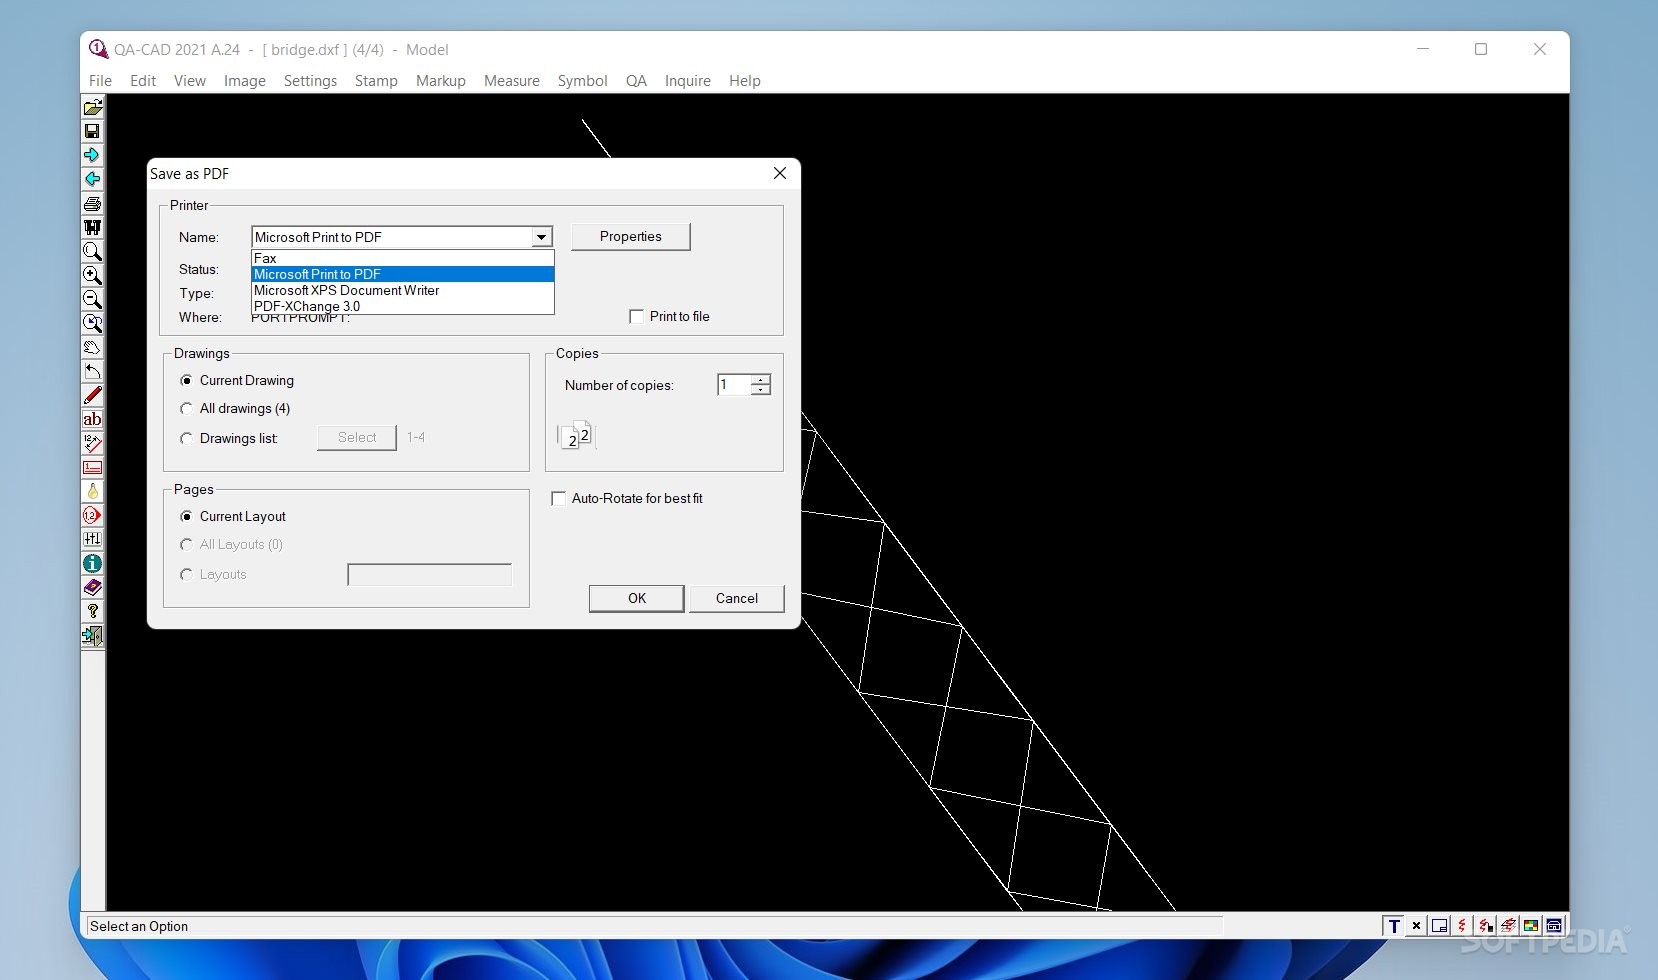Open the Edit menu

pos(143,81)
